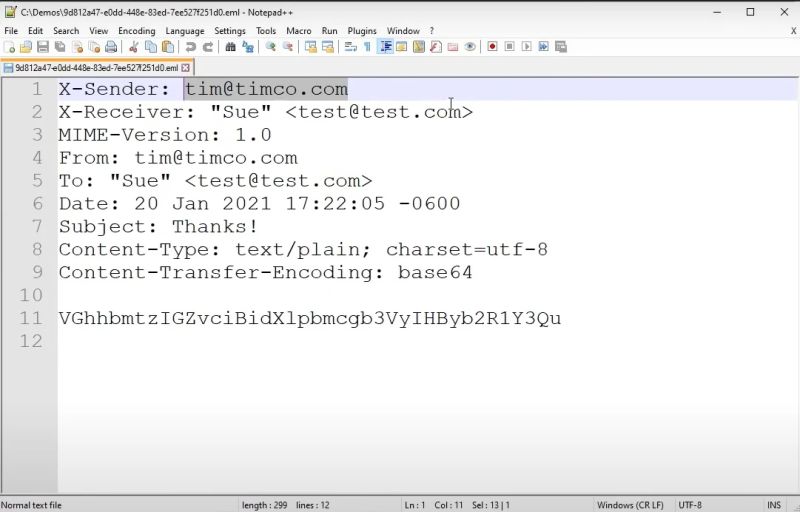Click the UTF-8 encoding status entry

click(x=690, y=505)
